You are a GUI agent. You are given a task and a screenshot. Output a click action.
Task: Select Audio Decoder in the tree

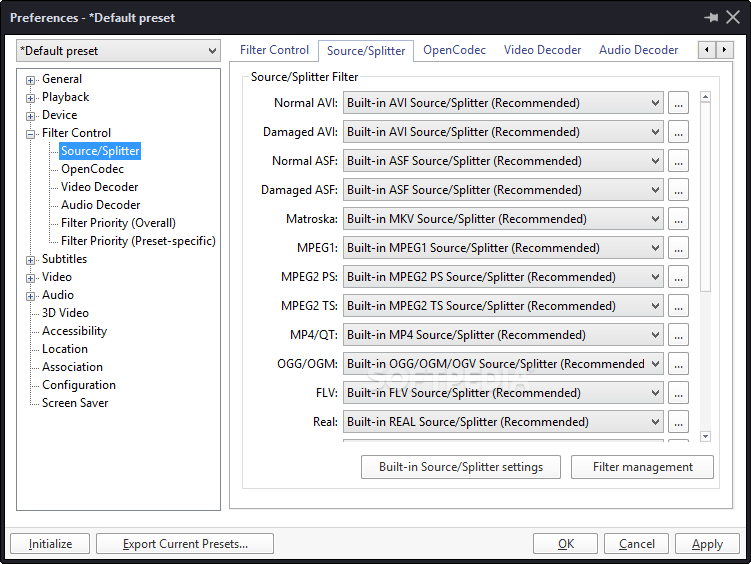pos(101,205)
